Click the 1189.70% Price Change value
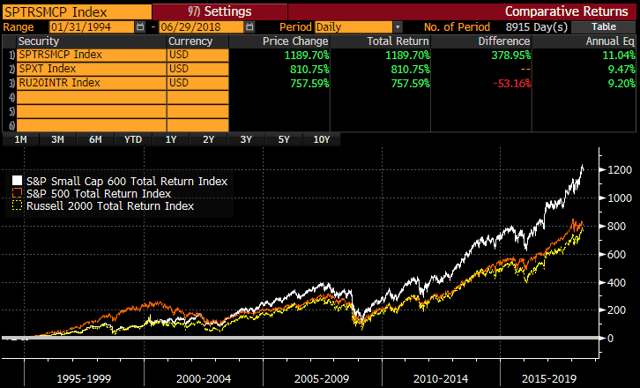The image size is (640, 388). tap(307, 55)
